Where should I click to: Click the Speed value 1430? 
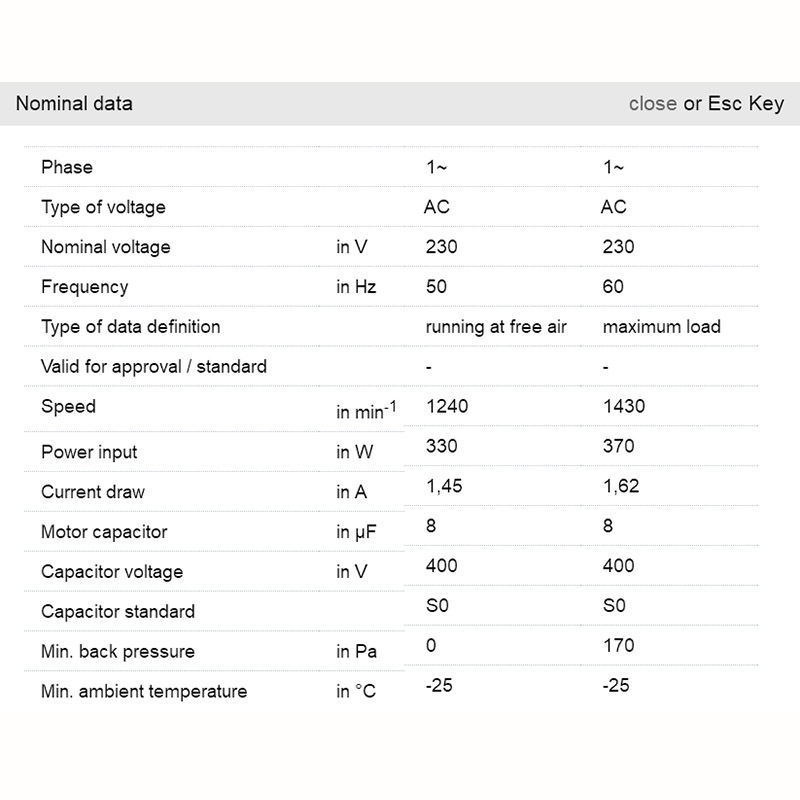tap(624, 407)
